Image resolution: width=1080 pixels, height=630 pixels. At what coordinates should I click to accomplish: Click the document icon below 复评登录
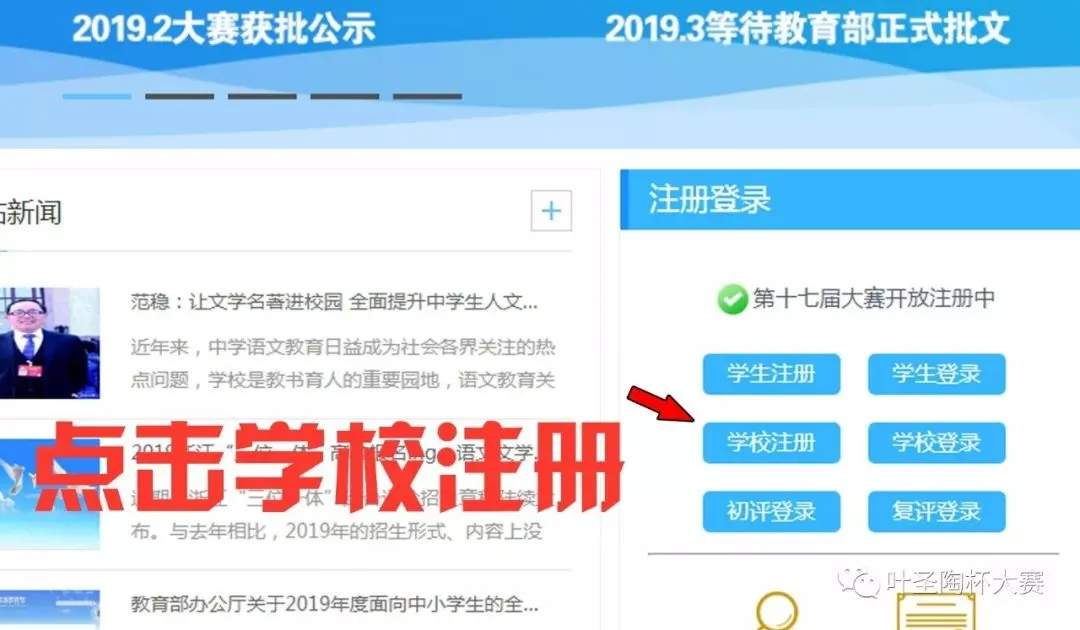936,611
